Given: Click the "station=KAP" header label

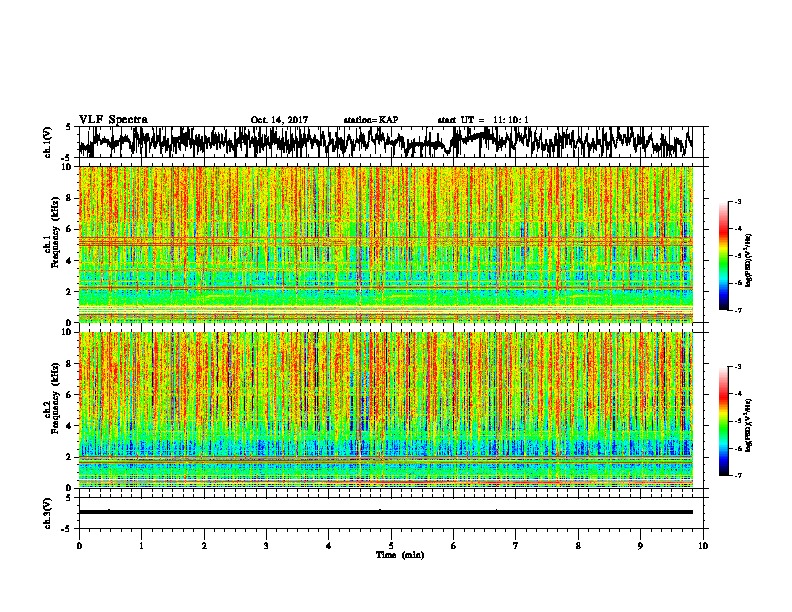Looking at the screenshot, I should pyautogui.click(x=371, y=120).
